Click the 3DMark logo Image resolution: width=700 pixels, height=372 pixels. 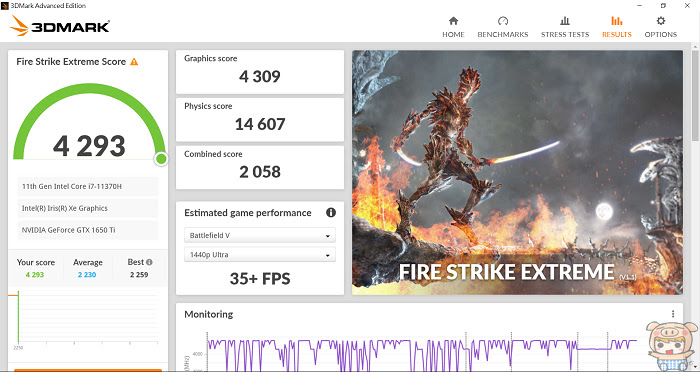[59, 26]
